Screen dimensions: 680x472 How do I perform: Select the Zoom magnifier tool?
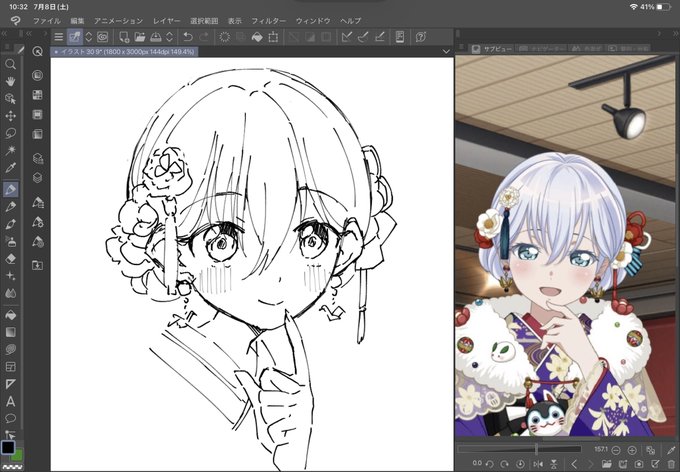pyautogui.click(x=10, y=65)
